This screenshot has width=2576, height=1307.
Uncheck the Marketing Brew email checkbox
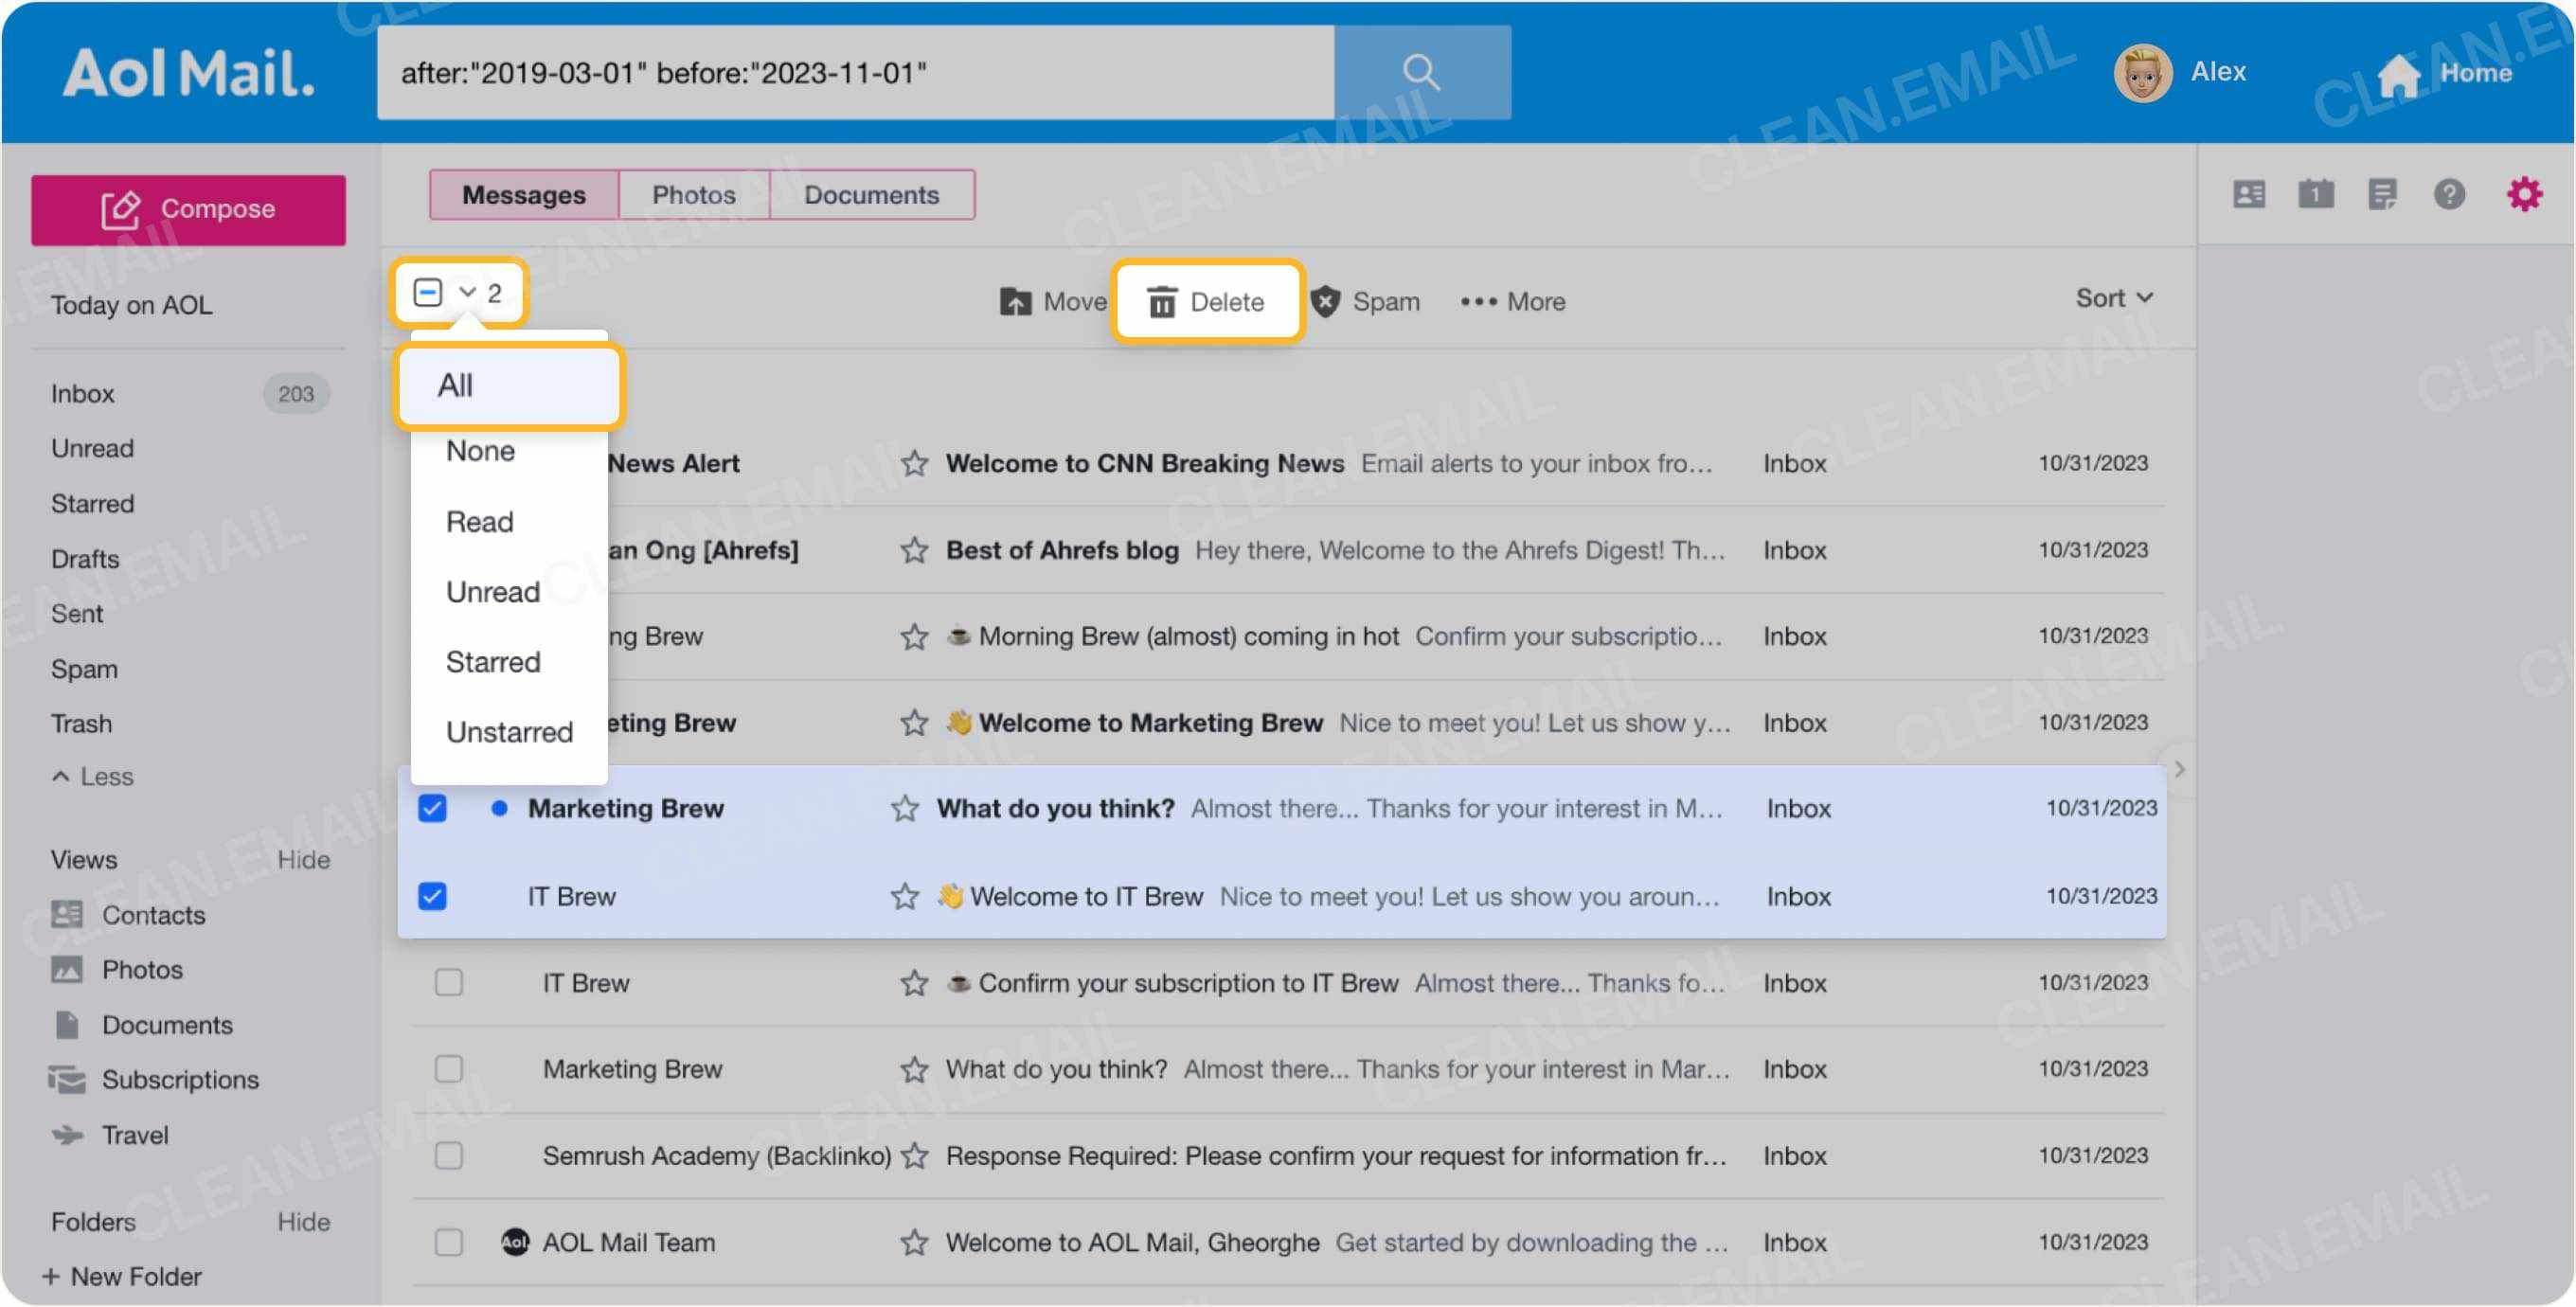point(433,809)
